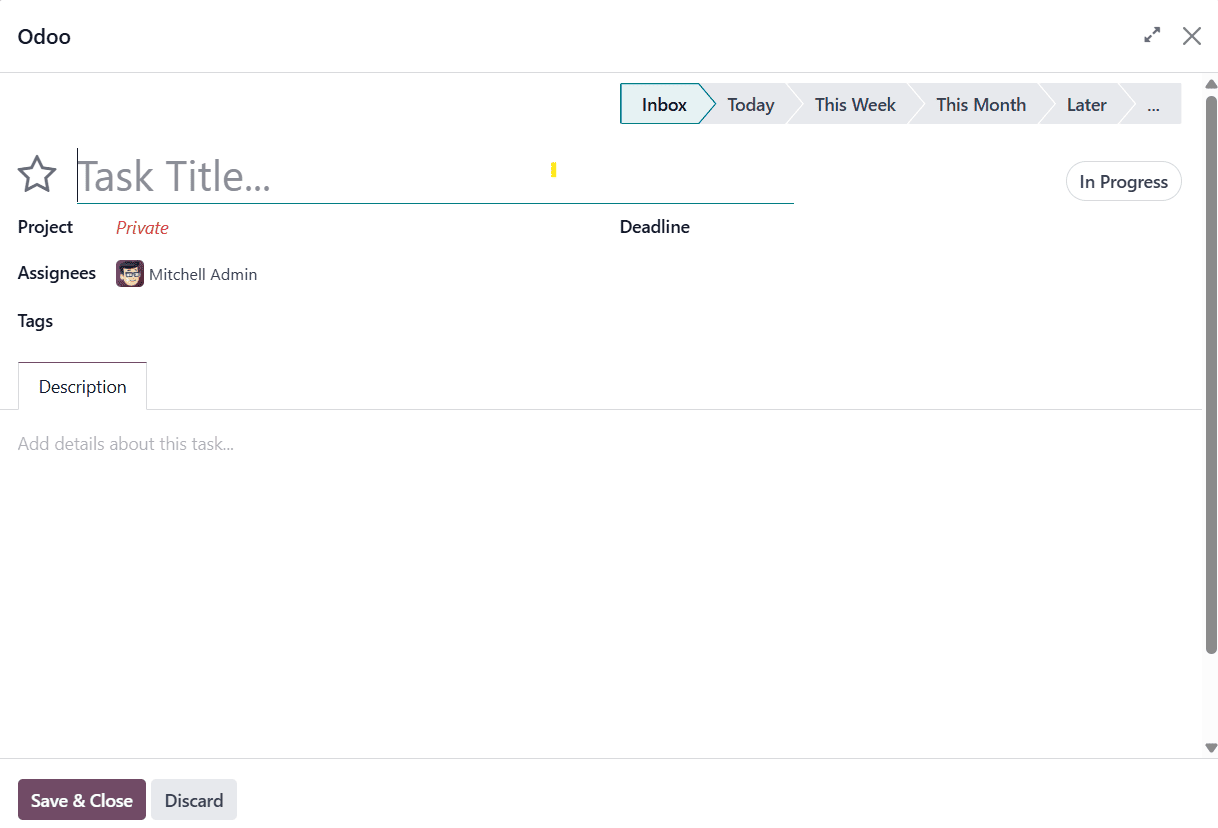
Task: Select the Inbox stage
Action: 664,104
